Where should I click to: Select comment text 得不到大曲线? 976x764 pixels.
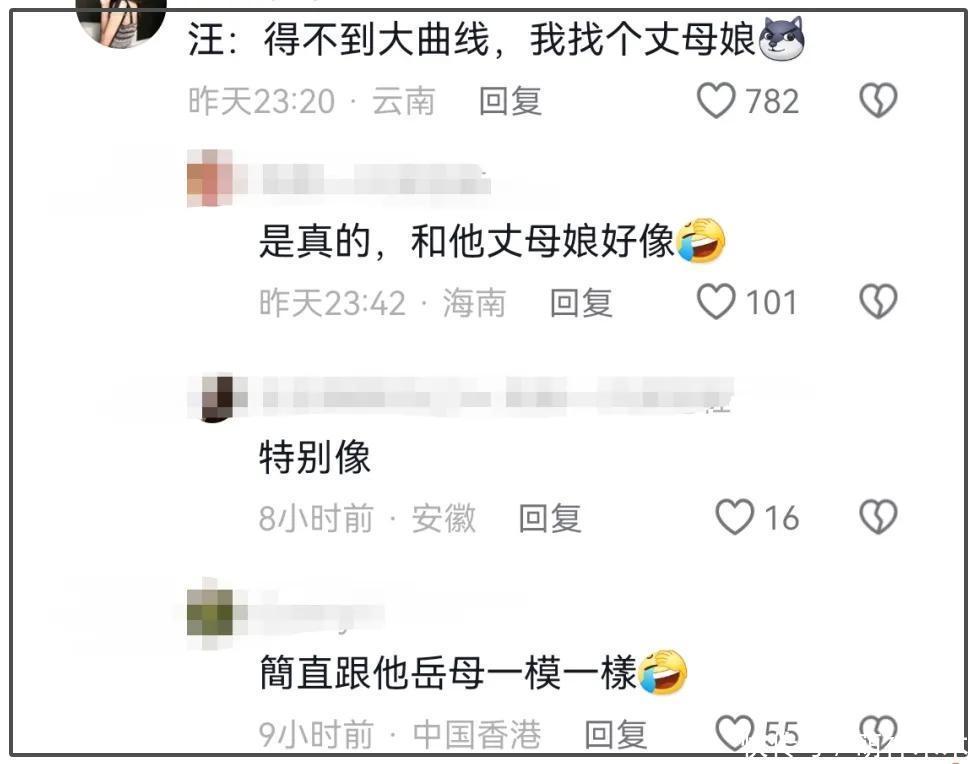(377, 39)
